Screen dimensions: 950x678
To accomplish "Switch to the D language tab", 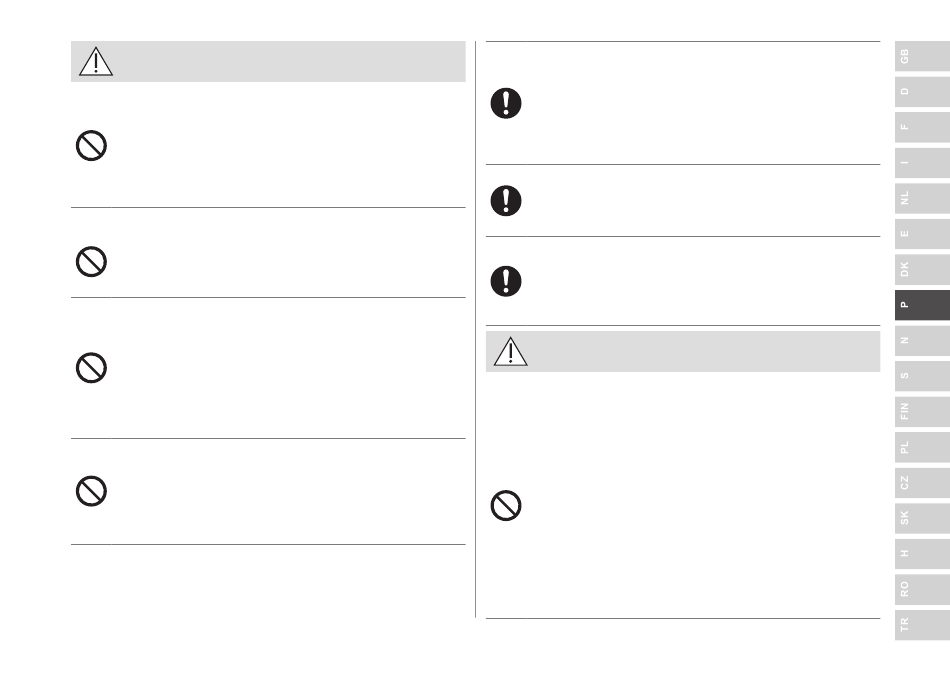I will pos(922,91).
